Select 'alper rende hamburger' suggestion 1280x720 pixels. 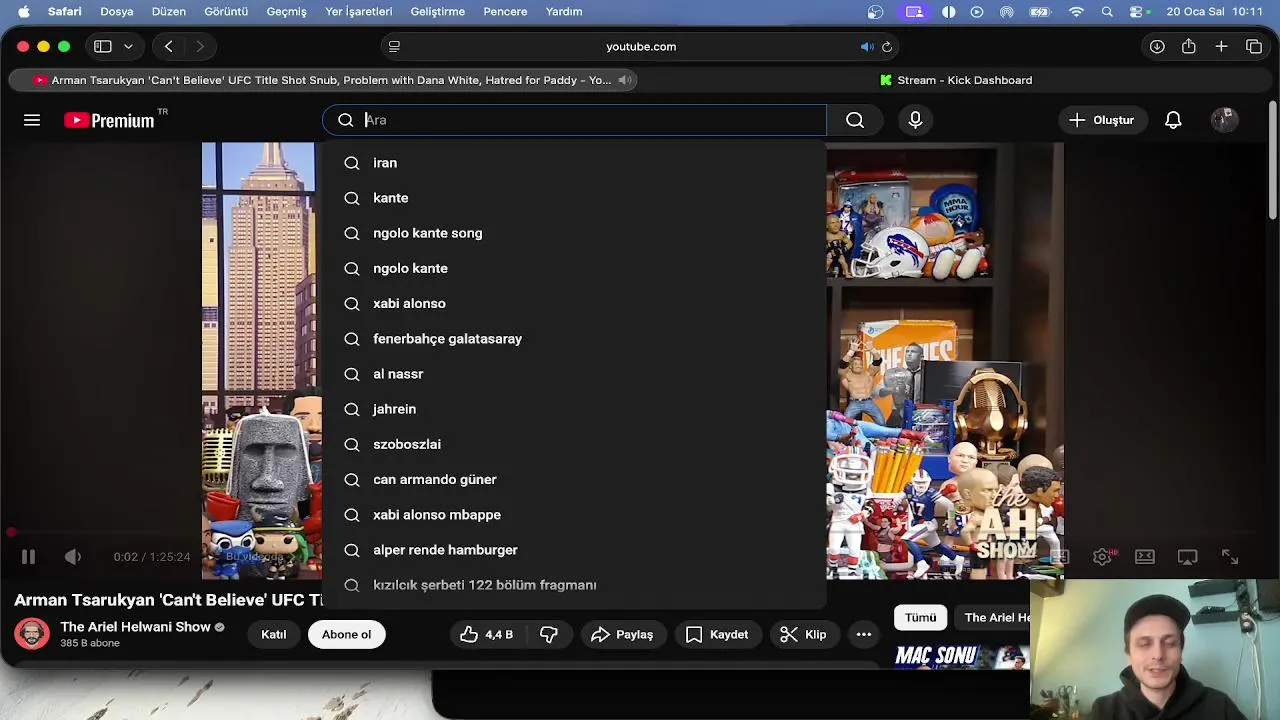point(574,550)
